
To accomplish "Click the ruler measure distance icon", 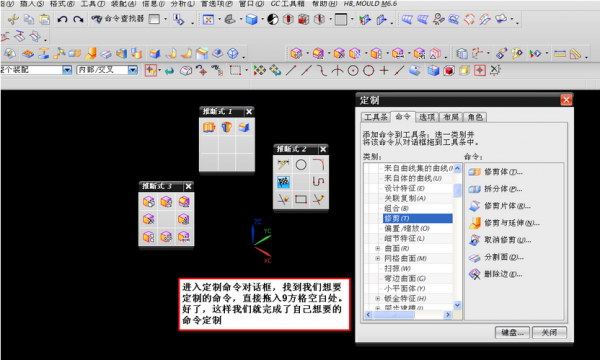I will pyautogui.click(x=560, y=54).
